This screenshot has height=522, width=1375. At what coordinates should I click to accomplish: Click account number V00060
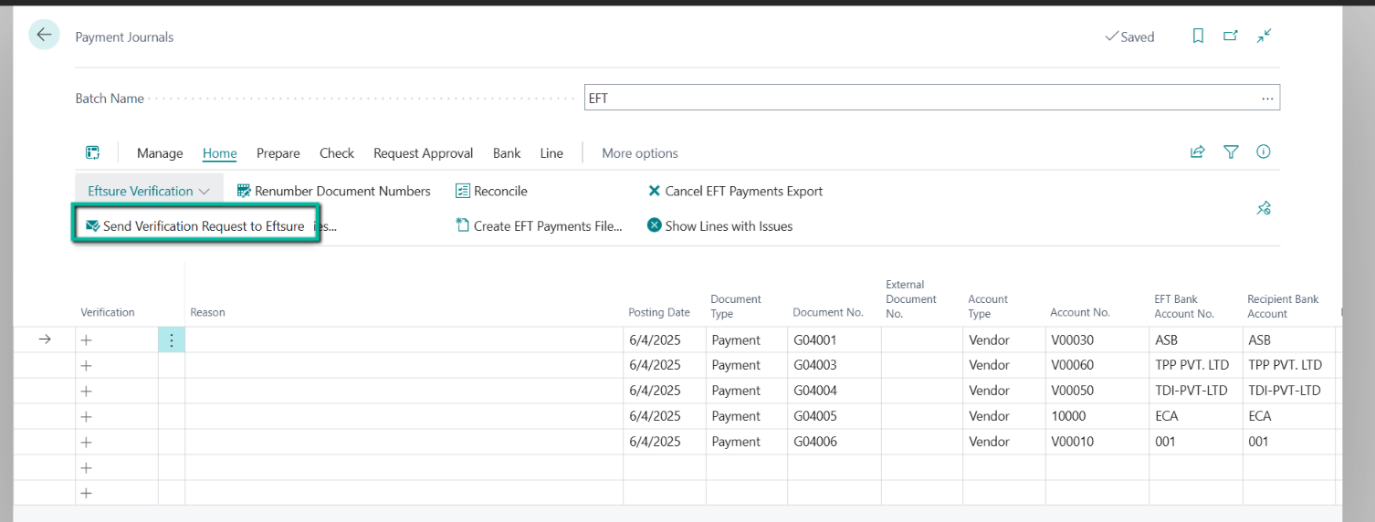tap(1072, 365)
